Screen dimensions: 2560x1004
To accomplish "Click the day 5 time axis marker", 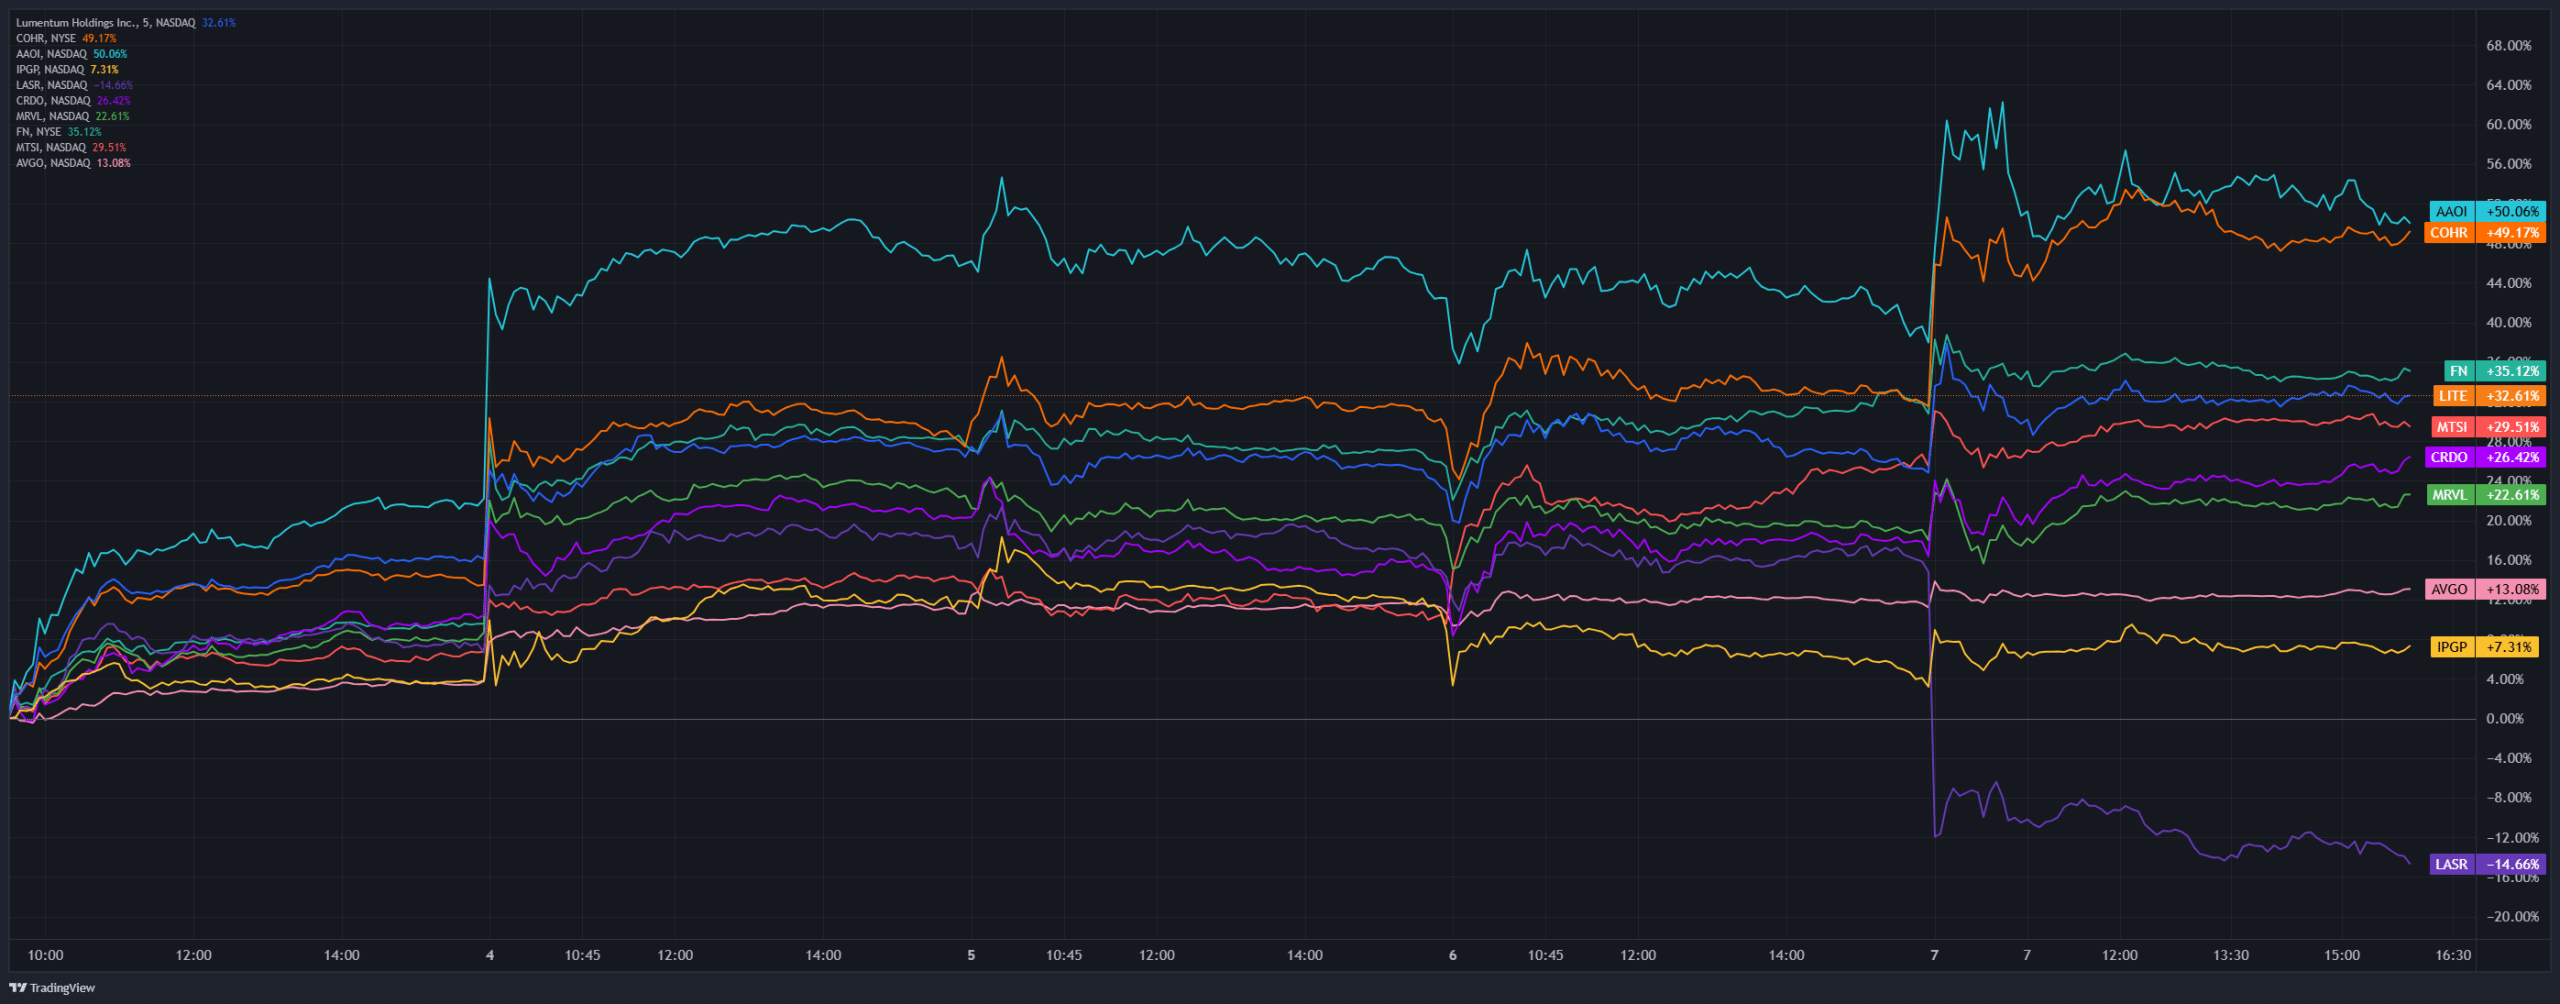I will point(971,955).
